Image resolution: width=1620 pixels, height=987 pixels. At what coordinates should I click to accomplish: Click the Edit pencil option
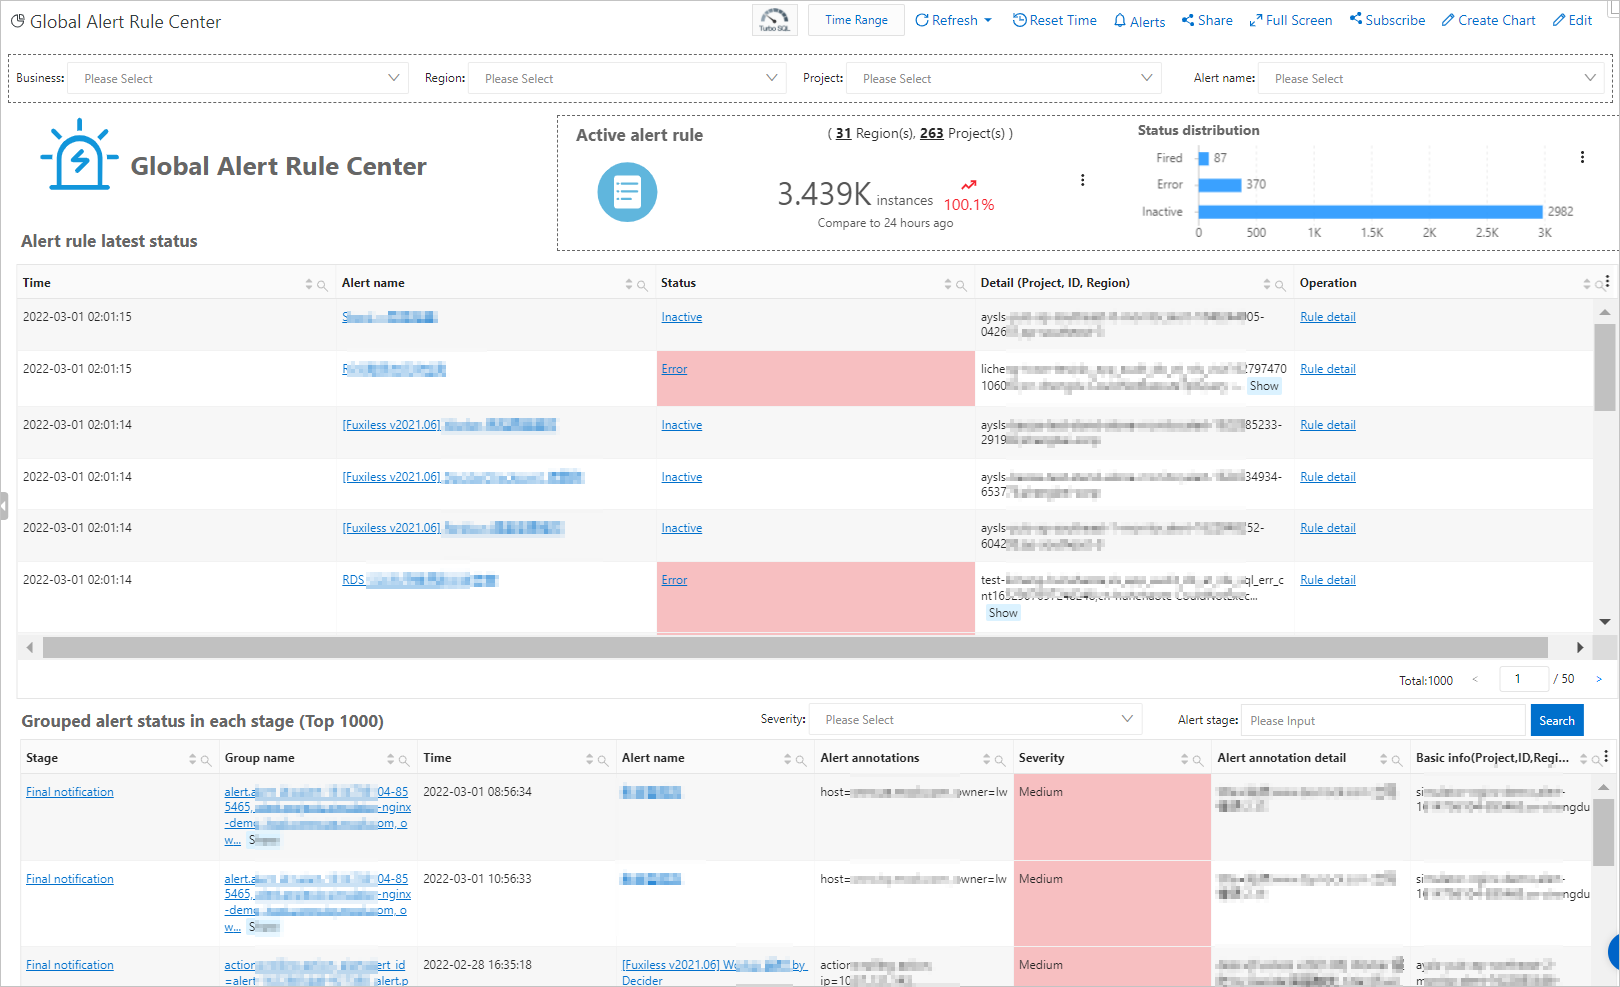[x=1572, y=20]
